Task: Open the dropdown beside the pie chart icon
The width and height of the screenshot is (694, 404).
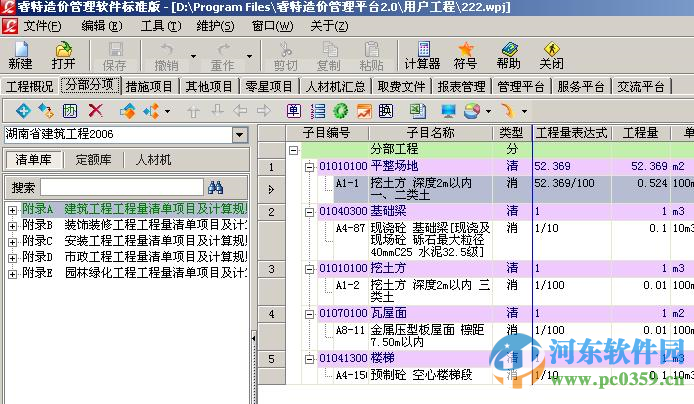Action: (488, 111)
